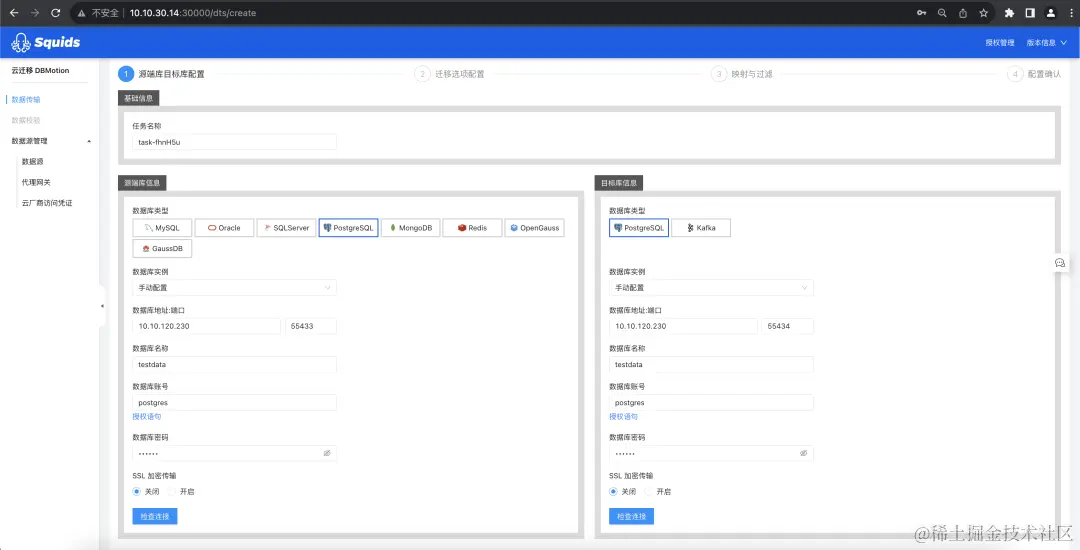The height and width of the screenshot is (550, 1080).
Task: Select MySQL as source database type
Action: tap(162, 228)
